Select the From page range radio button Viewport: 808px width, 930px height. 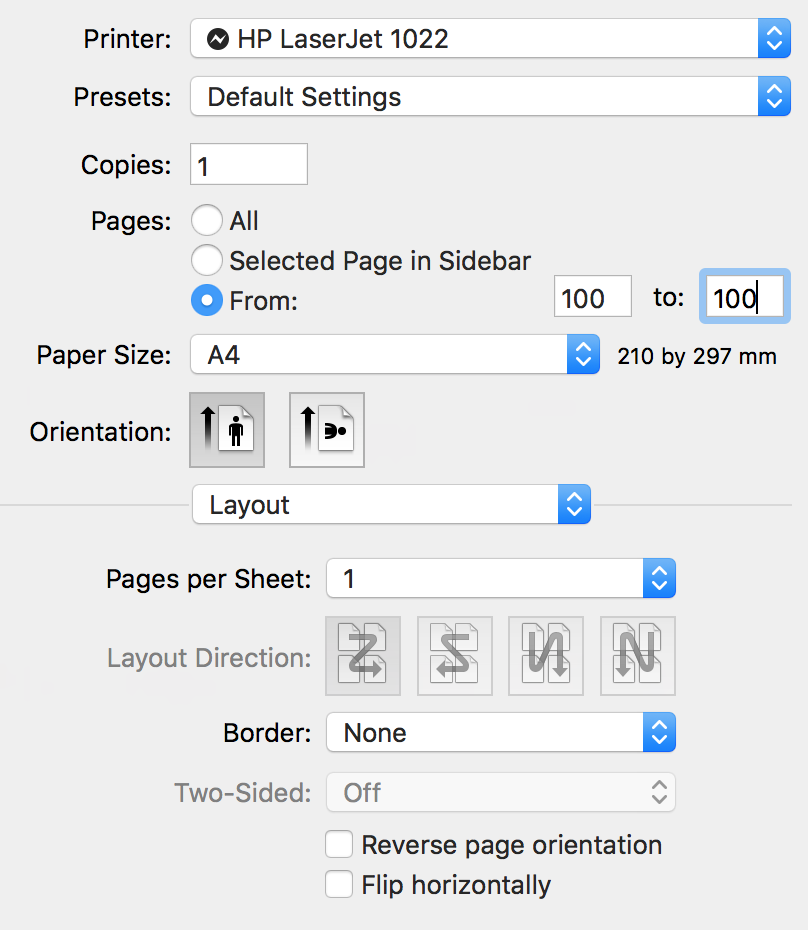click(x=207, y=300)
